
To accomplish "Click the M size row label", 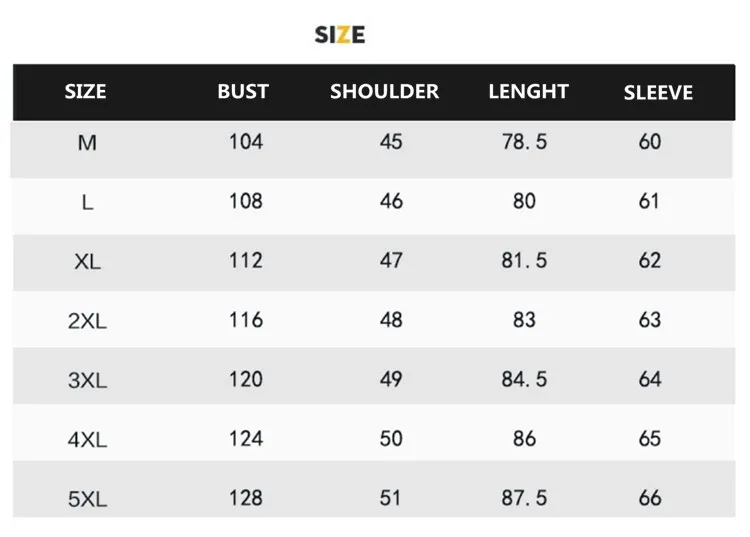I will click(87, 142).
